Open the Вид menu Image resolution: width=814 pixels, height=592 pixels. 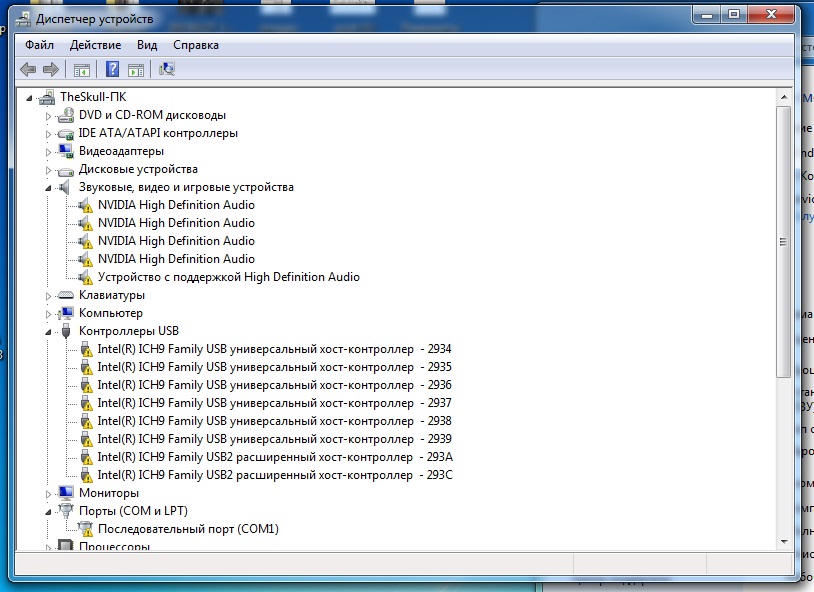tap(147, 45)
